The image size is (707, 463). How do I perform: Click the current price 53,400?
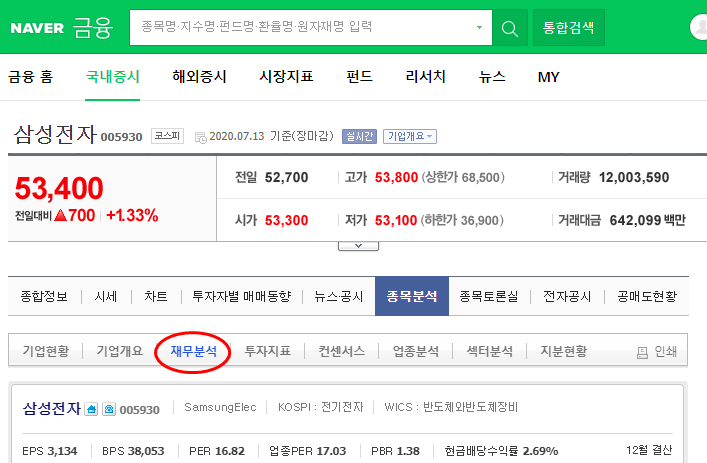pos(59,188)
